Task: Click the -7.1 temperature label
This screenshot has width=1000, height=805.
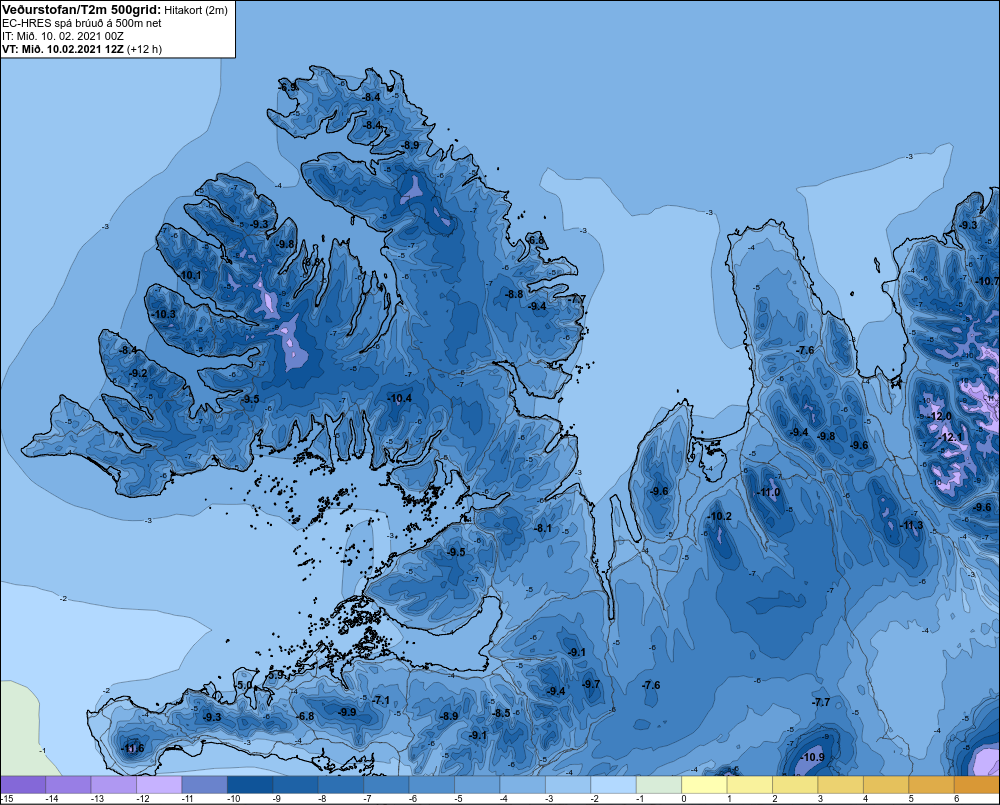Action: [381, 700]
